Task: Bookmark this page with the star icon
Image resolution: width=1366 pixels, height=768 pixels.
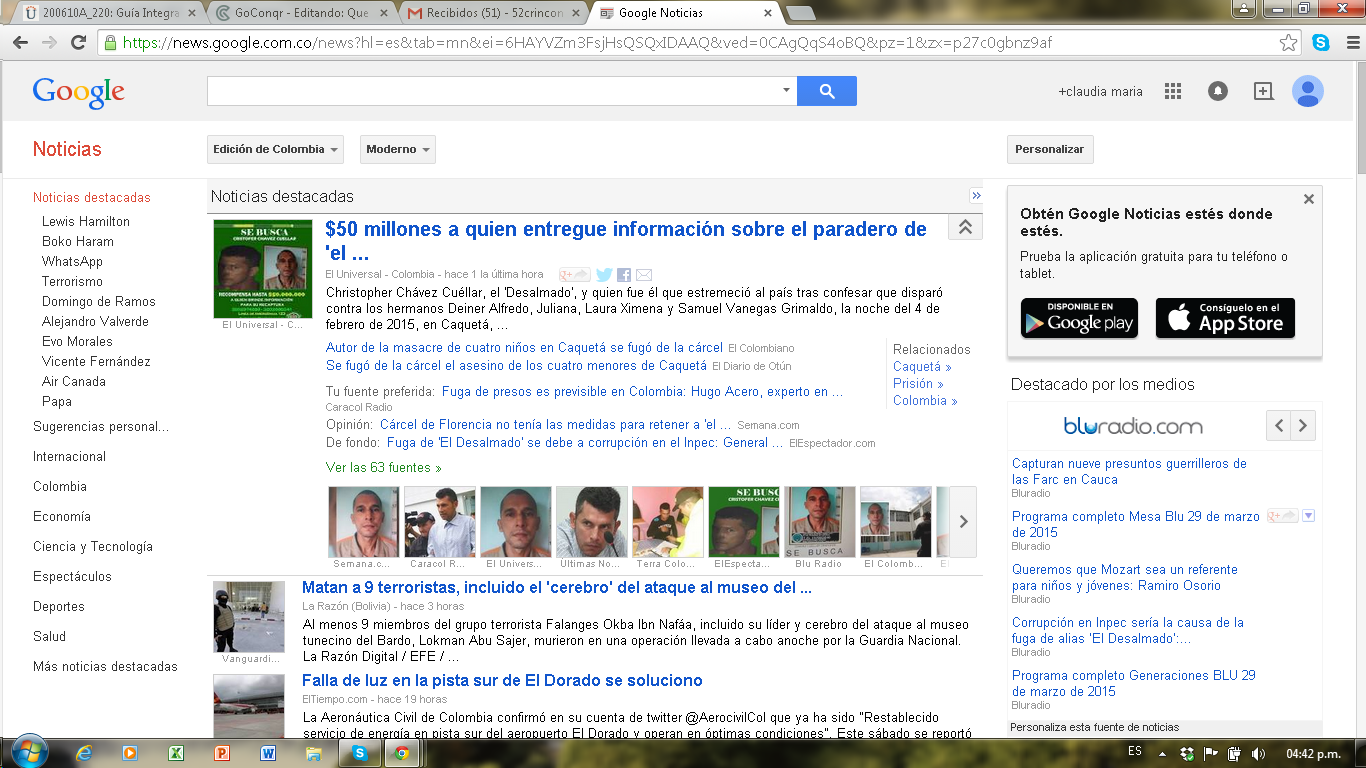Action: click(x=1289, y=43)
